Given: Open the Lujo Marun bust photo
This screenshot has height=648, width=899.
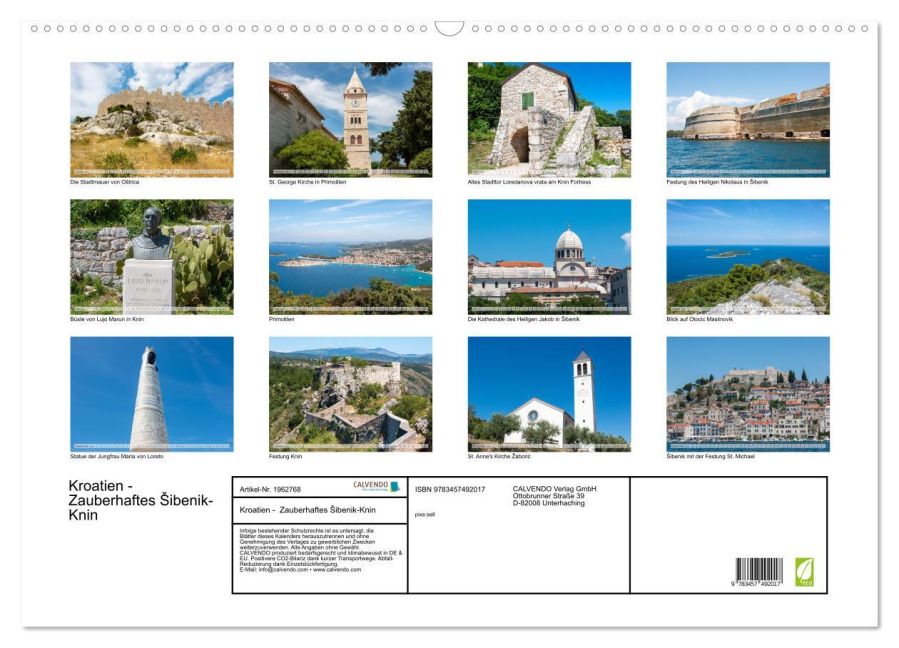Looking at the screenshot, I should click(152, 256).
